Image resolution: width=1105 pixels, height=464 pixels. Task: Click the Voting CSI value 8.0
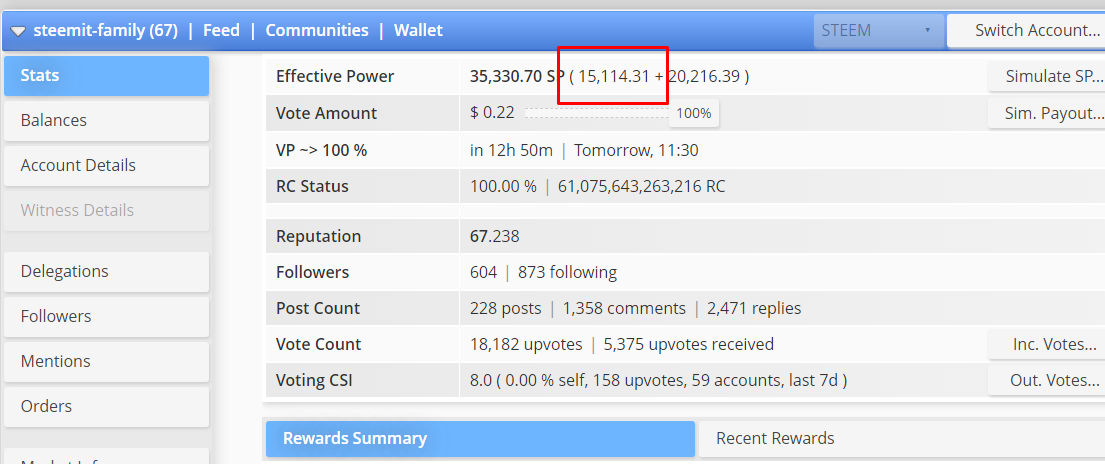481,381
